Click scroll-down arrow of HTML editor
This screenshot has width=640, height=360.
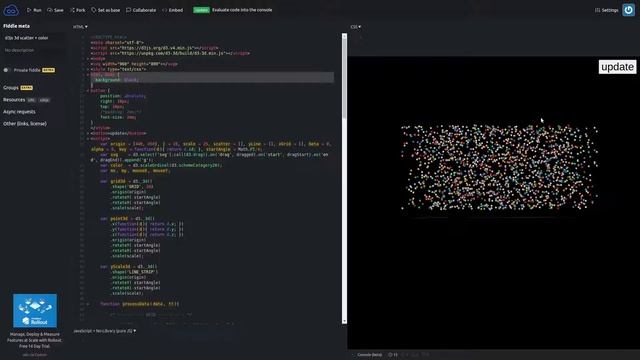point(344,321)
